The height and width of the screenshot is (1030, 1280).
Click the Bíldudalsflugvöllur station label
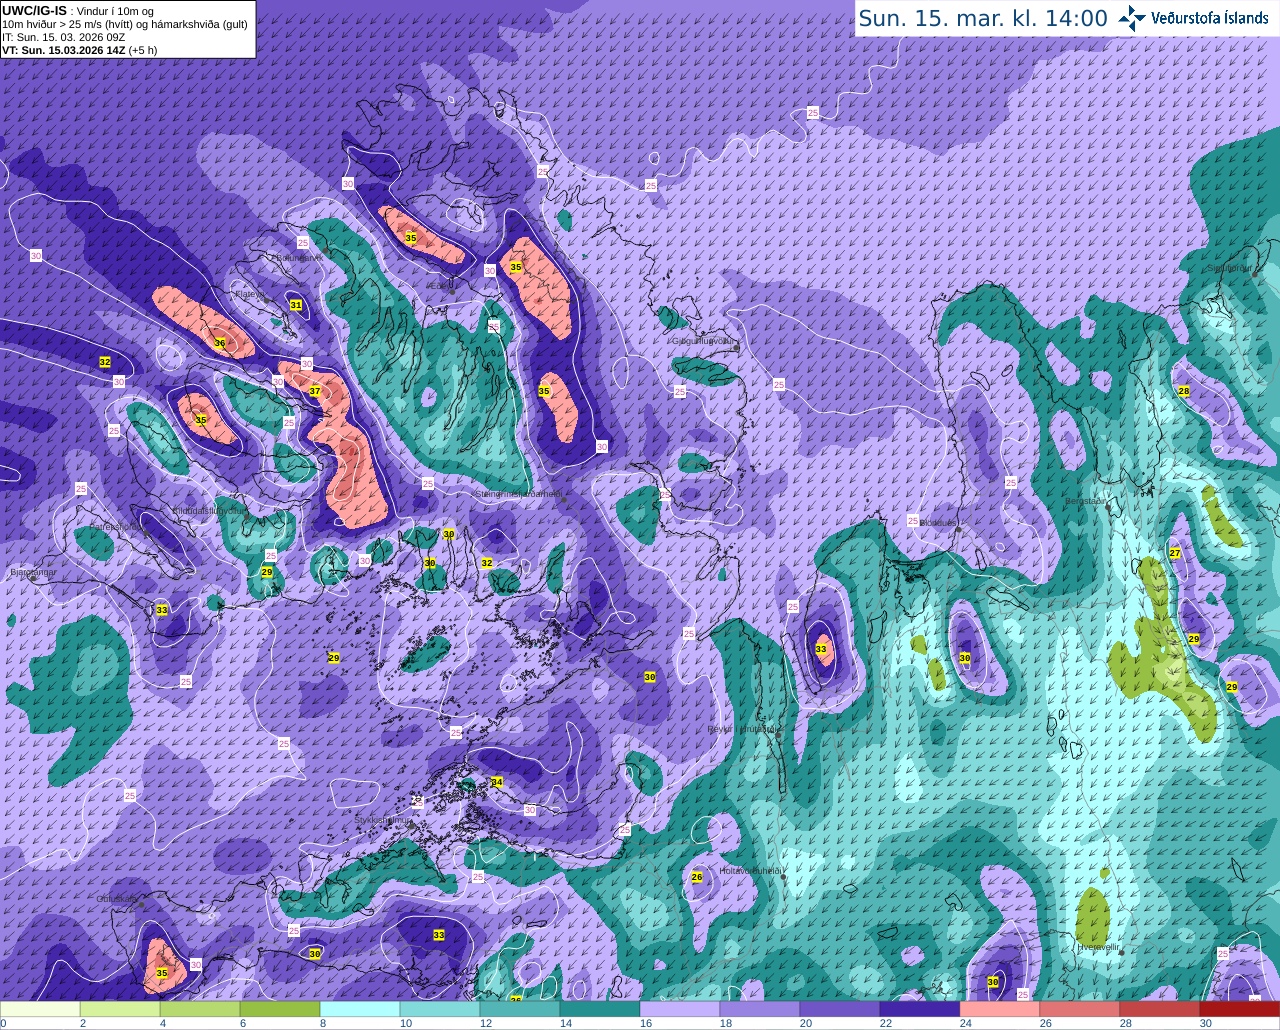[208, 510]
